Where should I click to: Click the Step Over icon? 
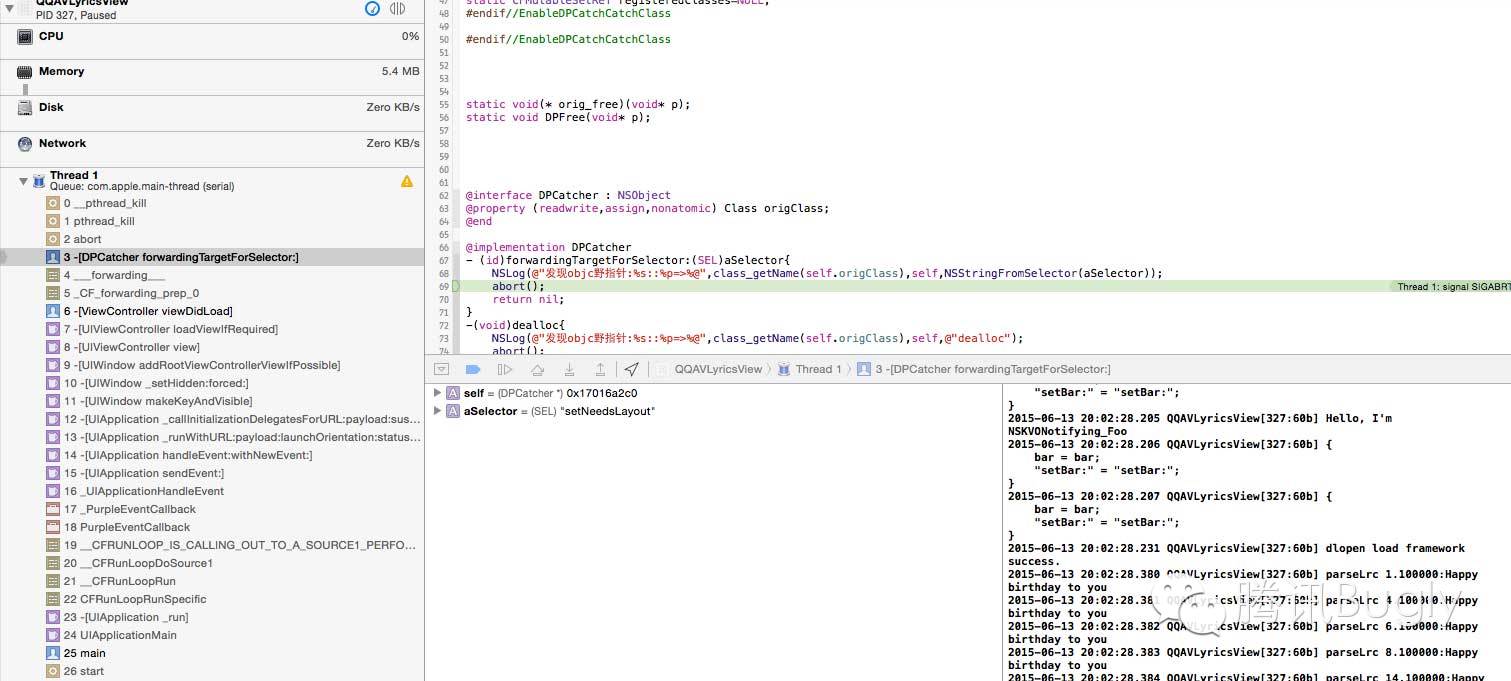pos(537,369)
